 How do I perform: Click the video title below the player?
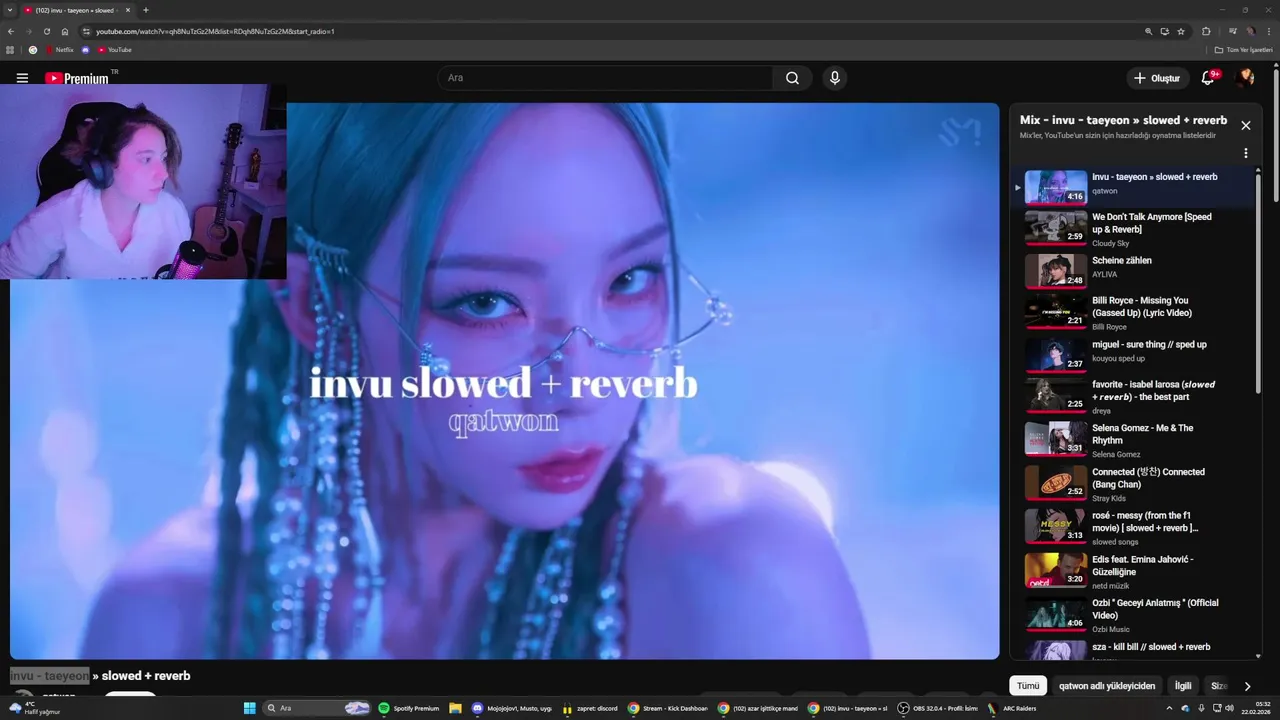coord(100,676)
